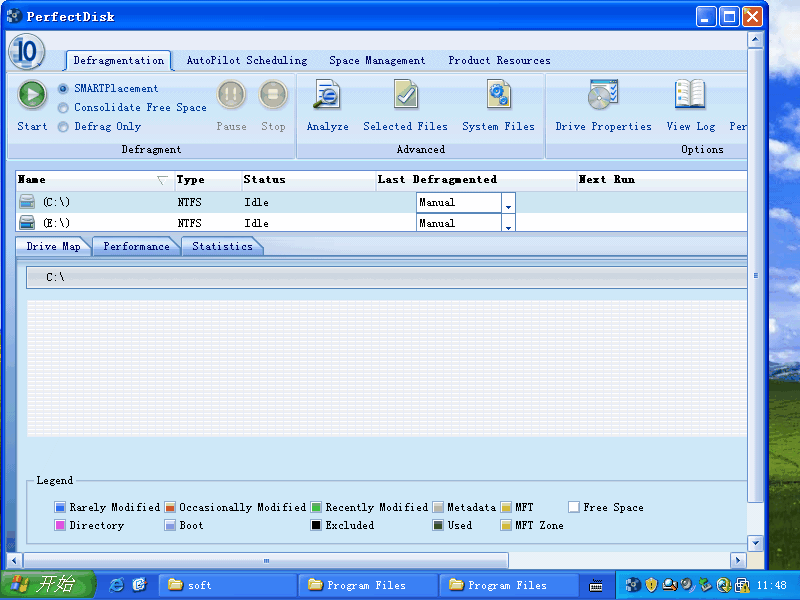Viewport: 800px width, 600px height.
Task: Select the C:\ drive icon in list
Action: point(27,202)
